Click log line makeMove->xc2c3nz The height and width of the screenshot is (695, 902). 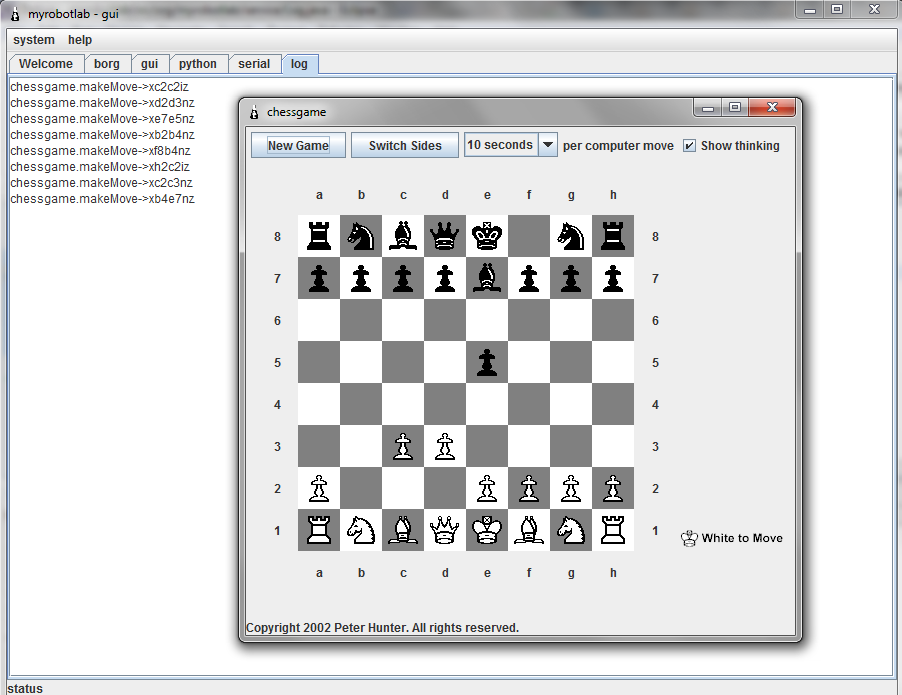(102, 184)
